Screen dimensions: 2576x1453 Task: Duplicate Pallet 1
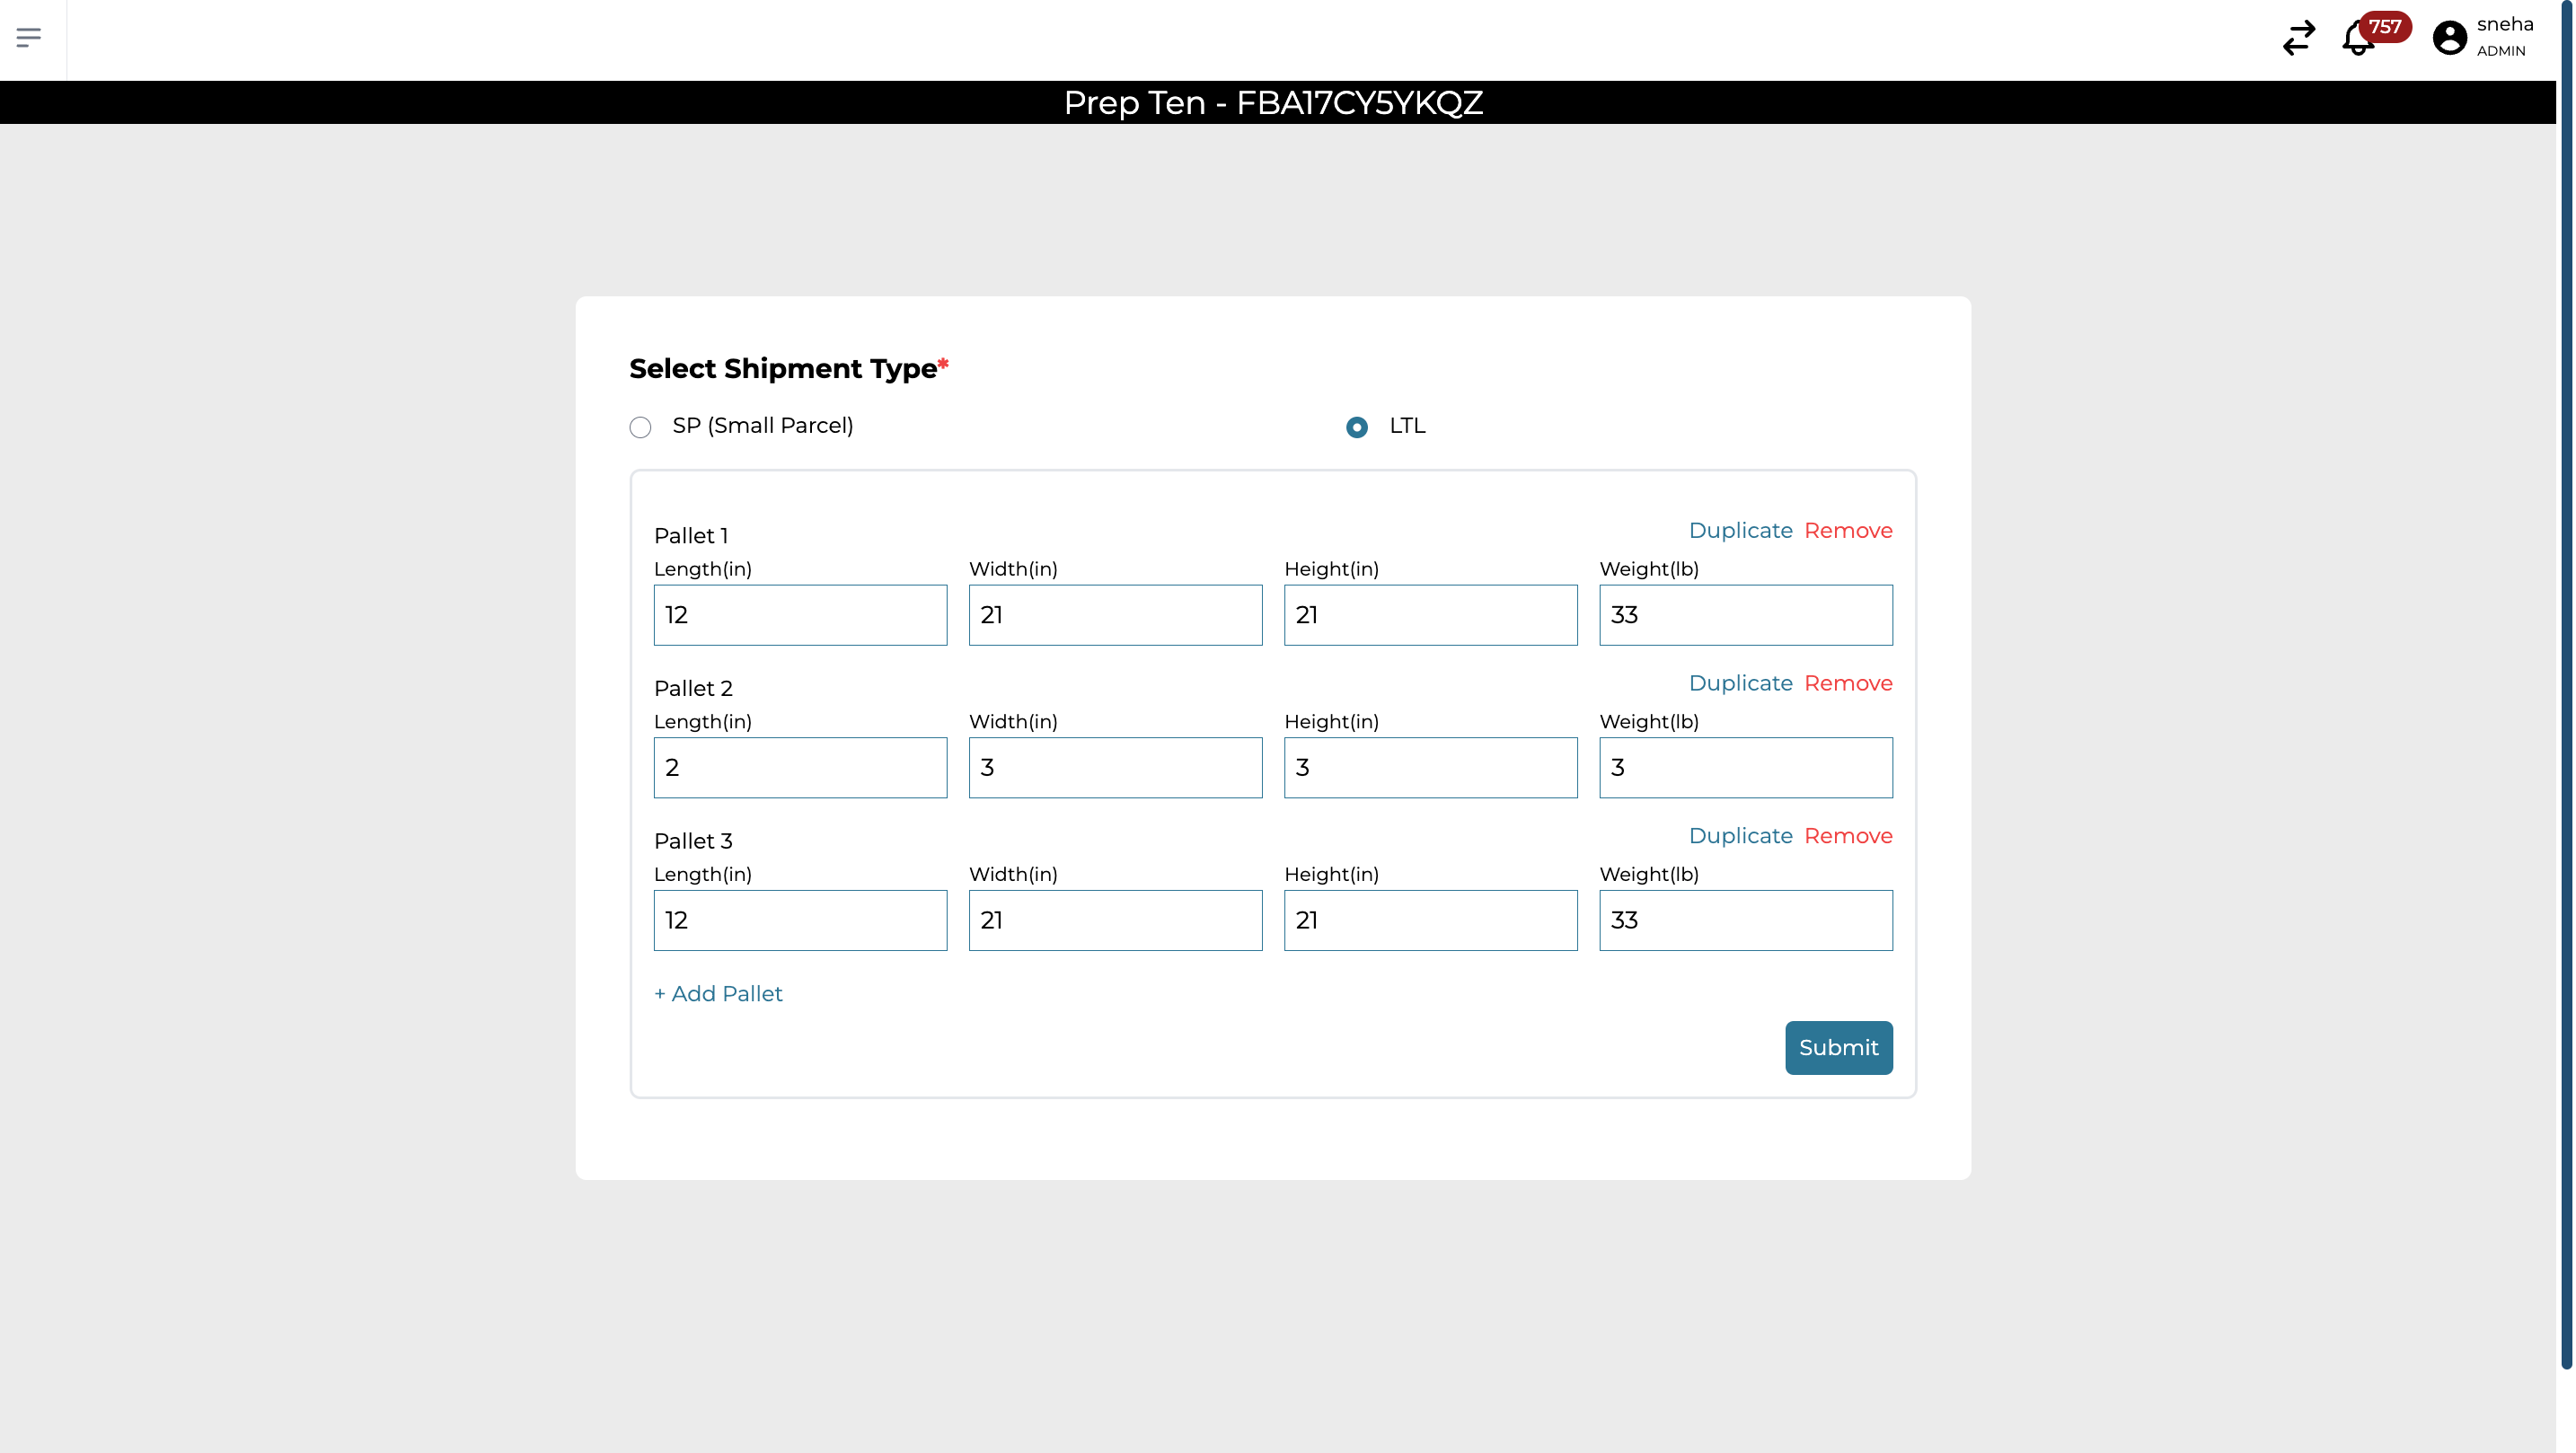click(x=1740, y=530)
